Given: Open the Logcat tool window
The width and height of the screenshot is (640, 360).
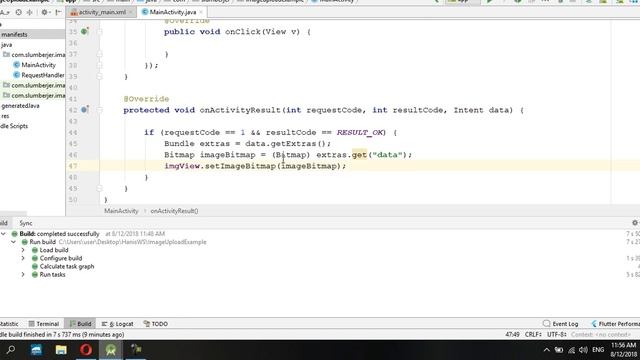Looking at the screenshot, I should (118, 324).
